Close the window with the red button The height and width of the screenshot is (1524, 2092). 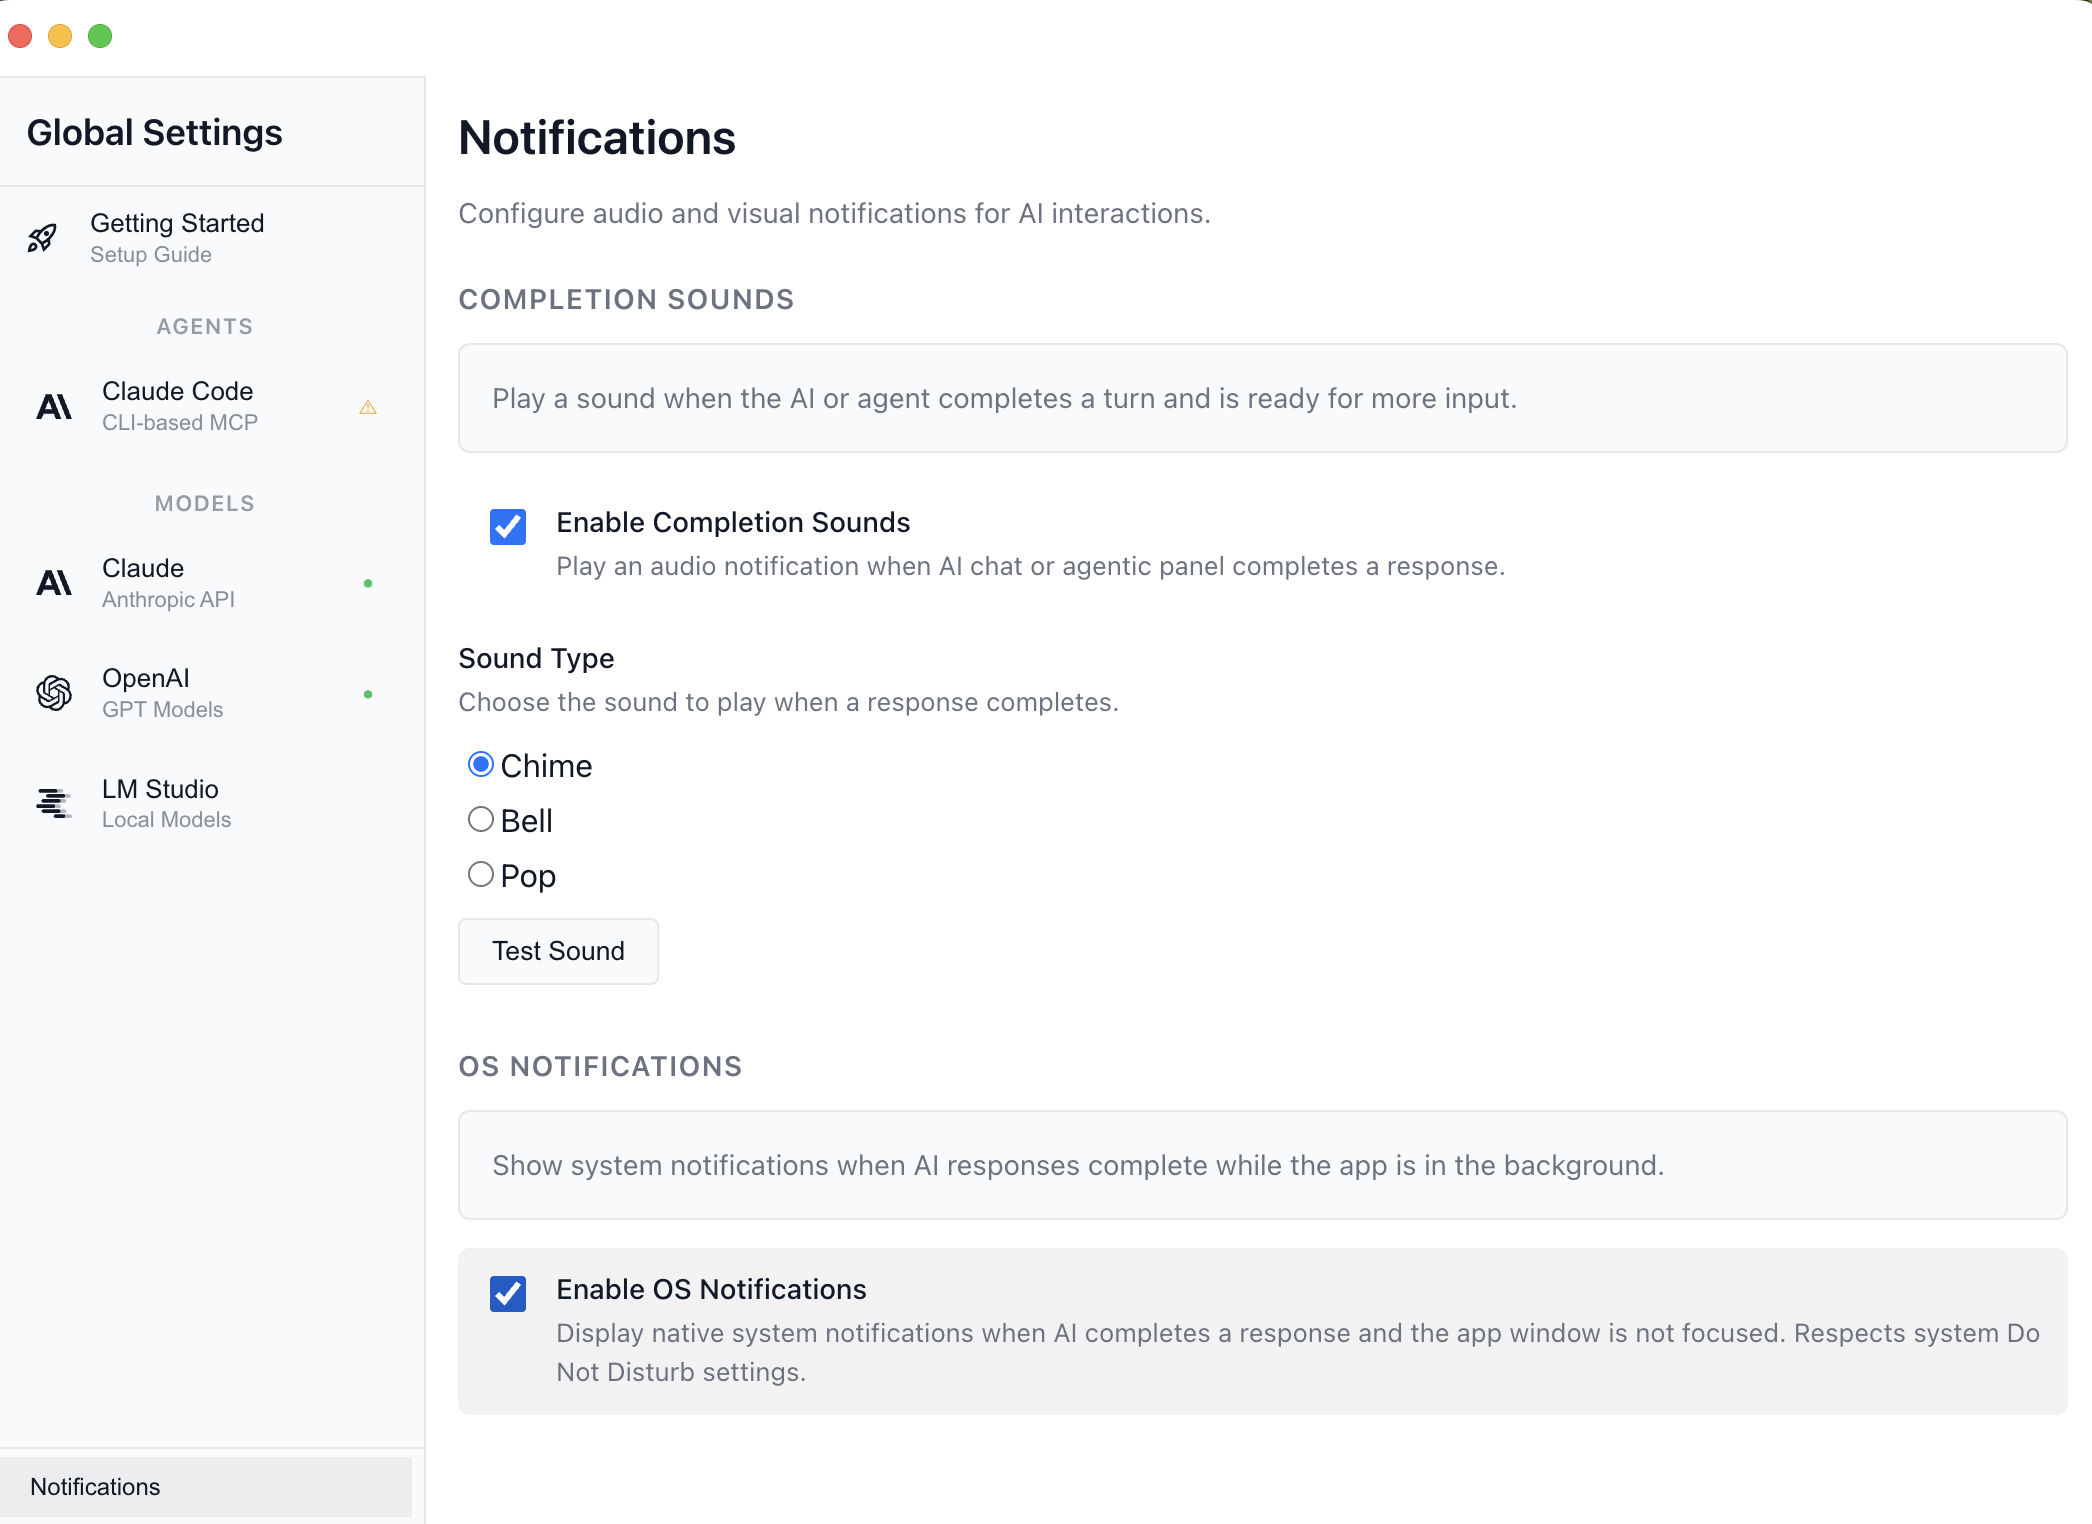click(20, 36)
